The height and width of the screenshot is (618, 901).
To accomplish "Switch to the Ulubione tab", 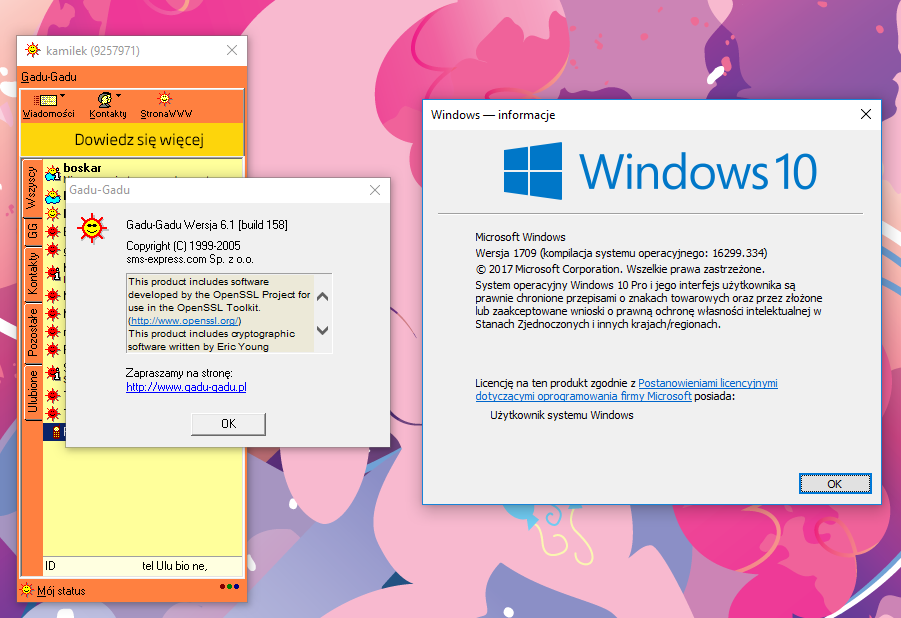I will tap(32, 393).
